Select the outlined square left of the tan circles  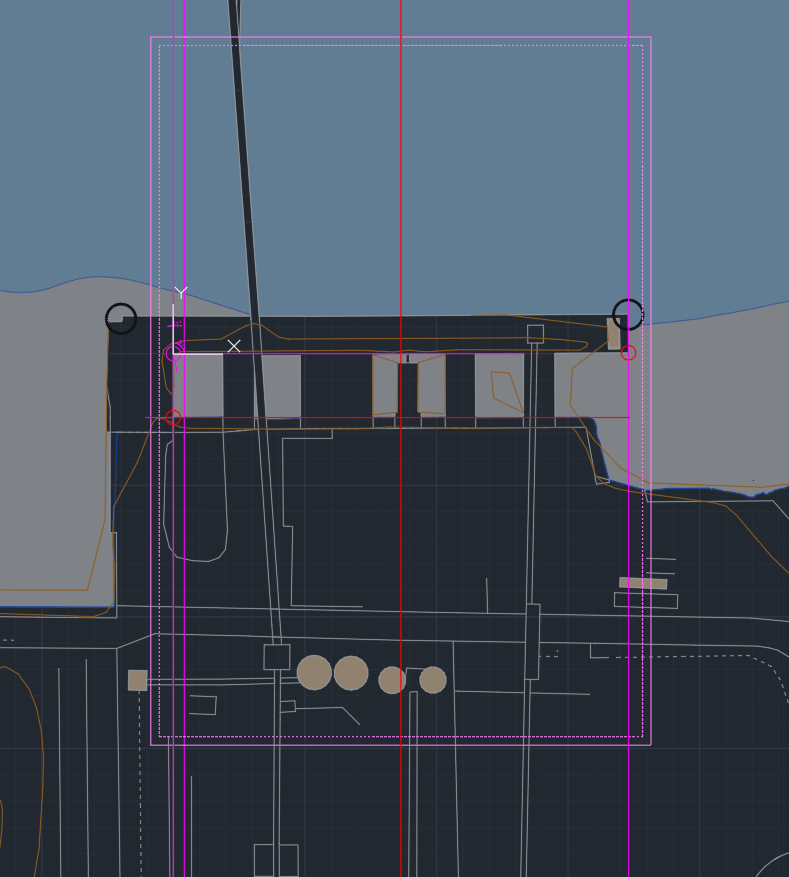click(x=277, y=657)
